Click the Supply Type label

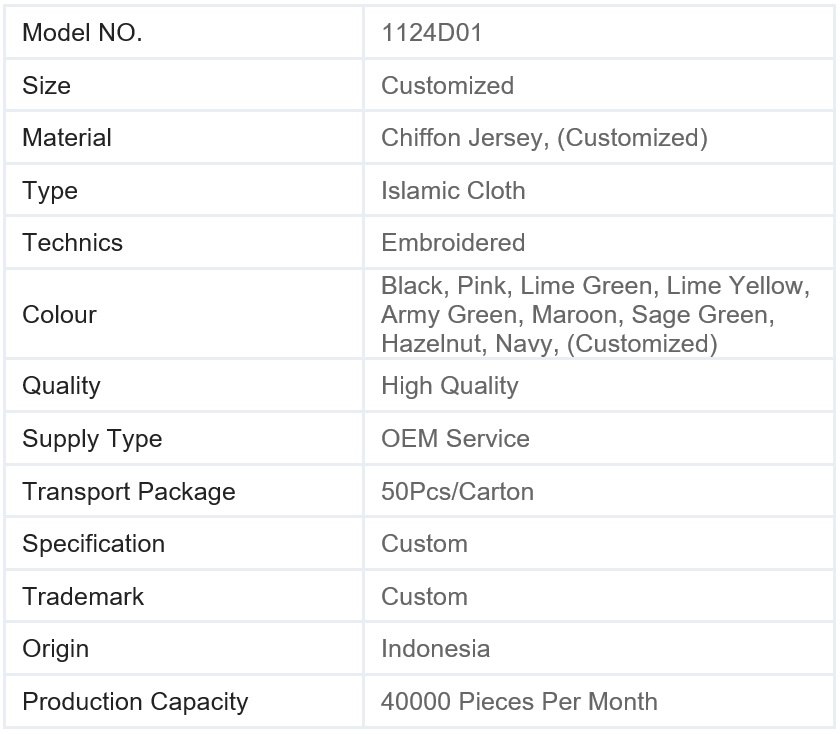click(x=92, y=439)
